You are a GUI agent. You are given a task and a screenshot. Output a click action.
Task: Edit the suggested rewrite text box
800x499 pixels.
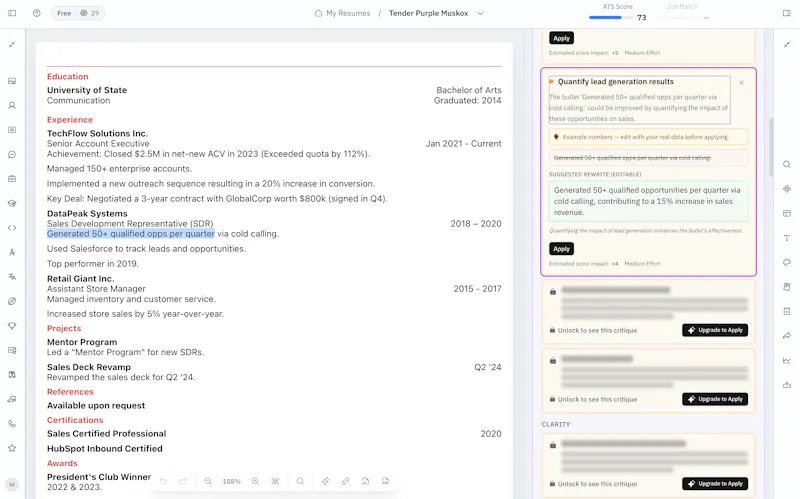[x=648, y=201]
